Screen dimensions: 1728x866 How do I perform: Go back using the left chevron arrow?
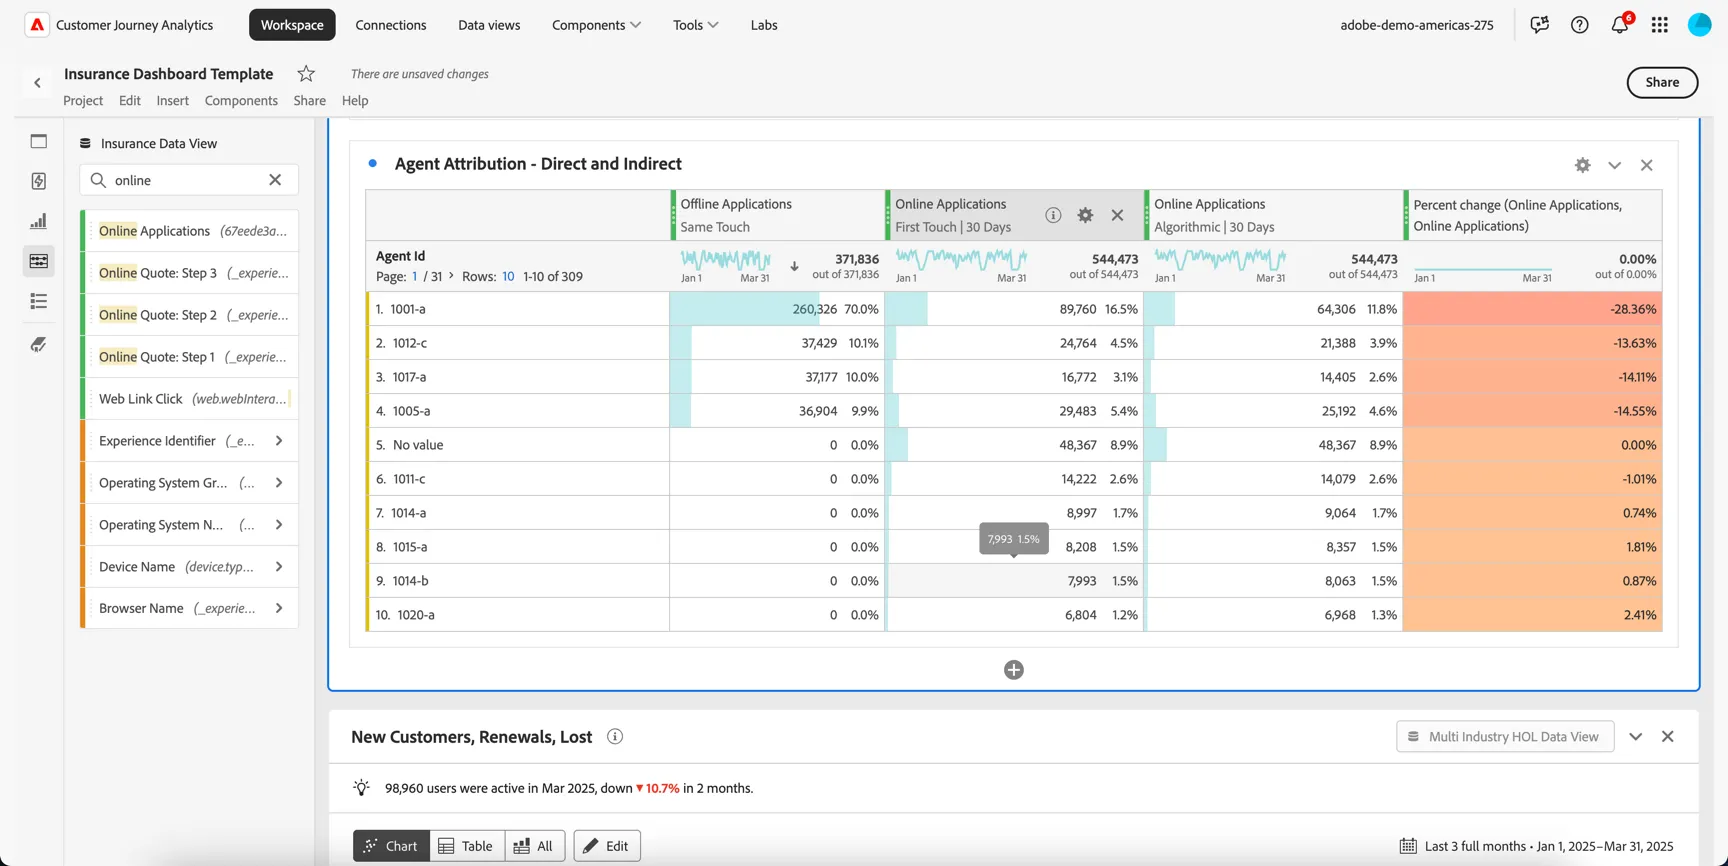(38, 83)
